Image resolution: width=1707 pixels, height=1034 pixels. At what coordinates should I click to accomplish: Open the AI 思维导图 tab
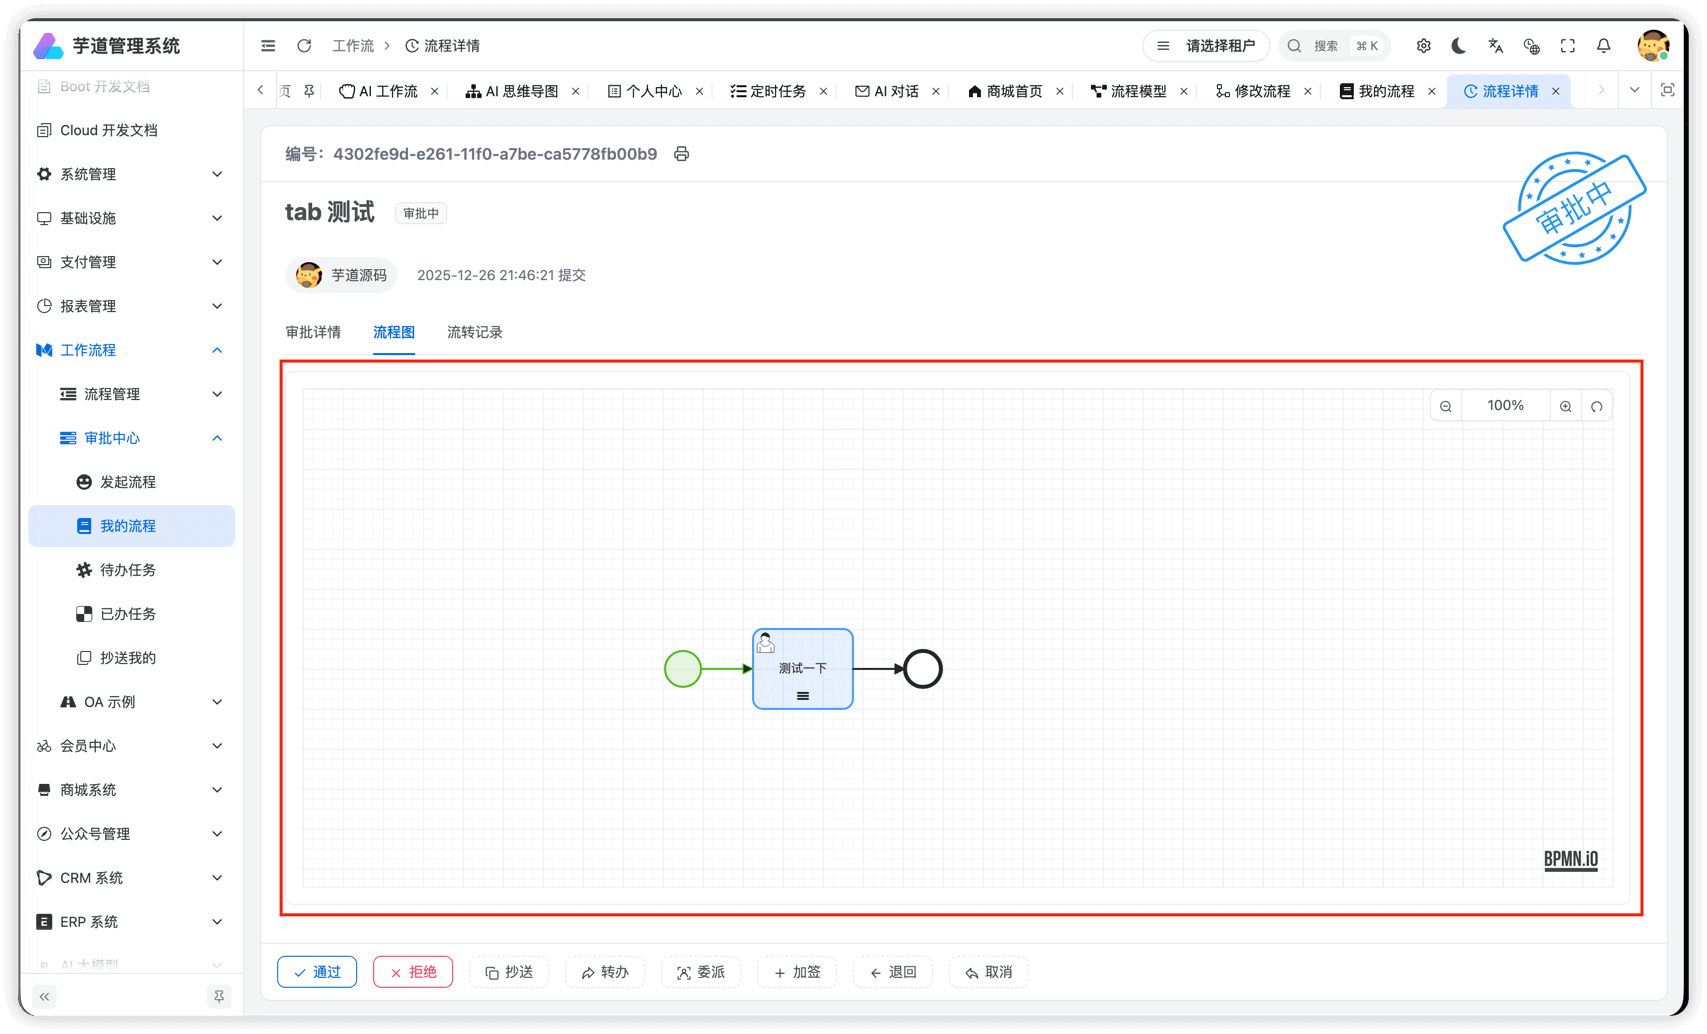click(521, 90)
